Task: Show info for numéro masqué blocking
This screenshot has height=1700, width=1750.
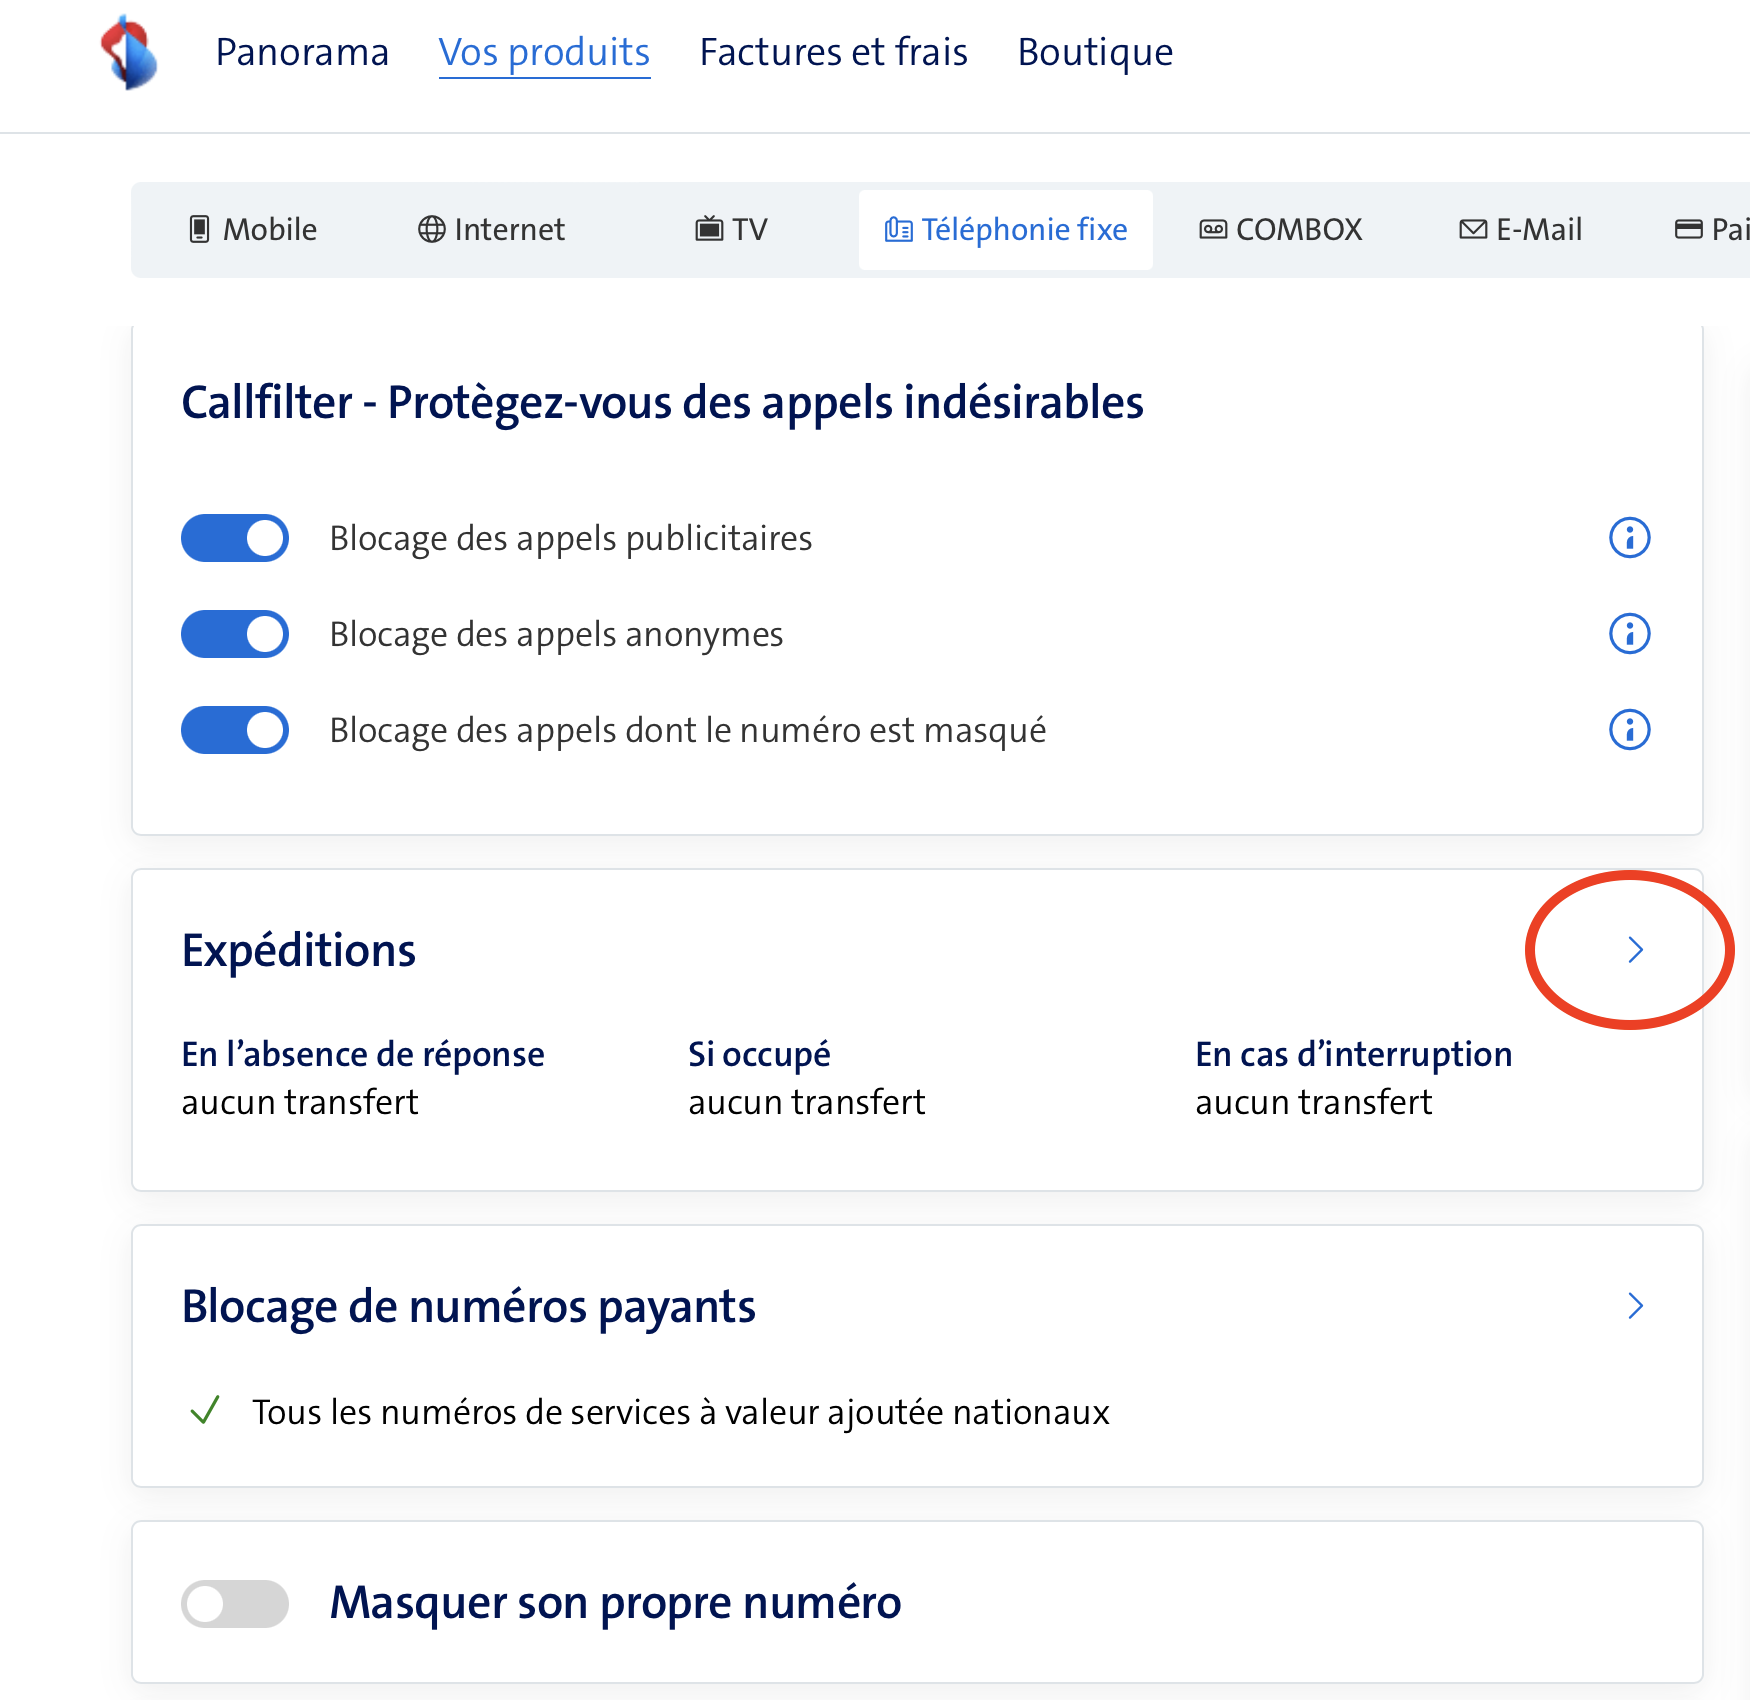Action: coord(1629,730)
